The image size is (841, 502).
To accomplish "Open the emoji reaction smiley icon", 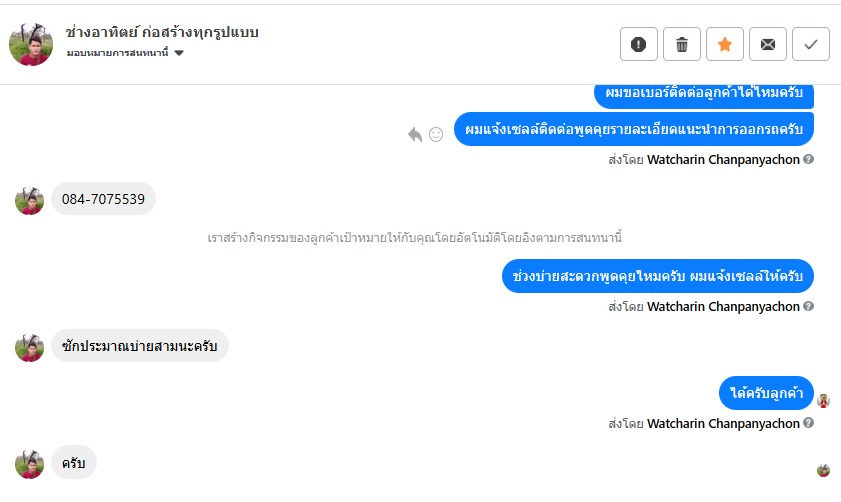I will (x=436, y=135).
